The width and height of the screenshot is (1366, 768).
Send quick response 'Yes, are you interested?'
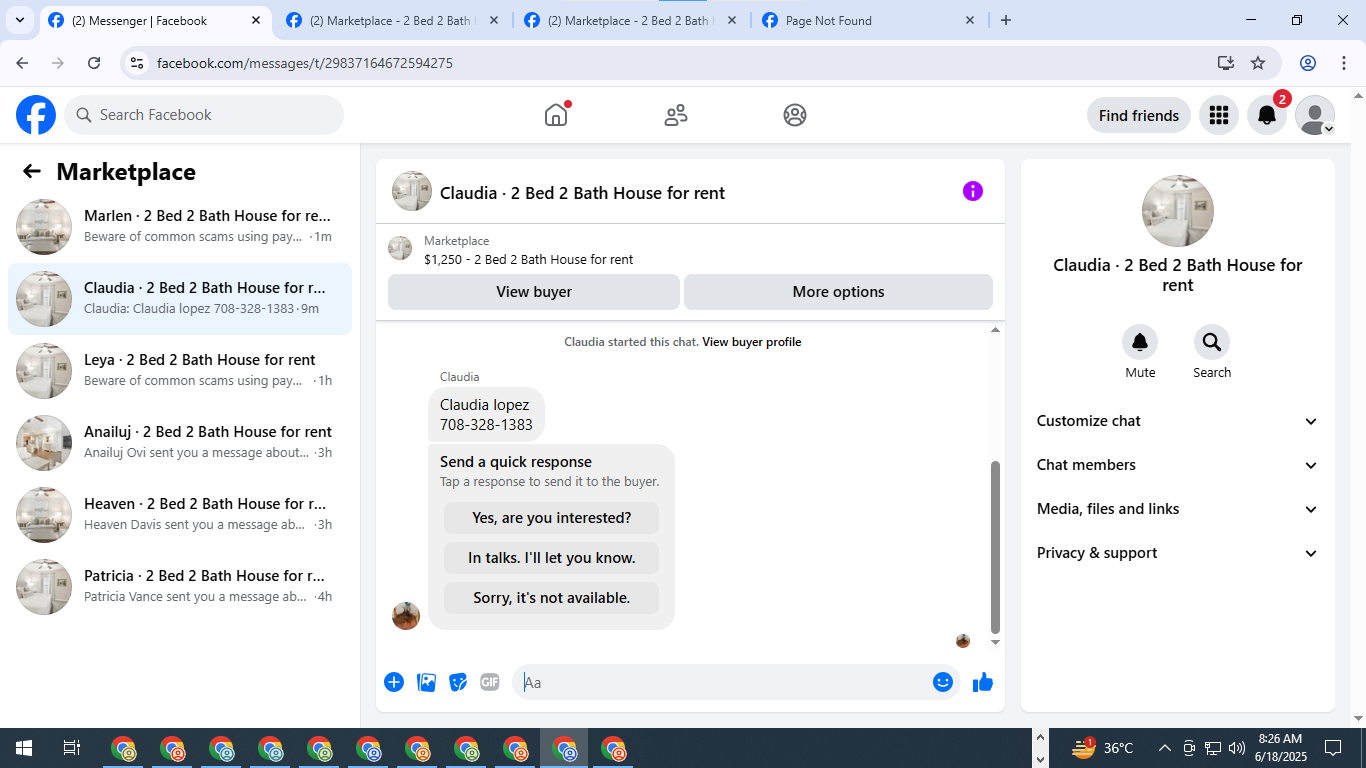pyautogui.click(x=552, y=518)
